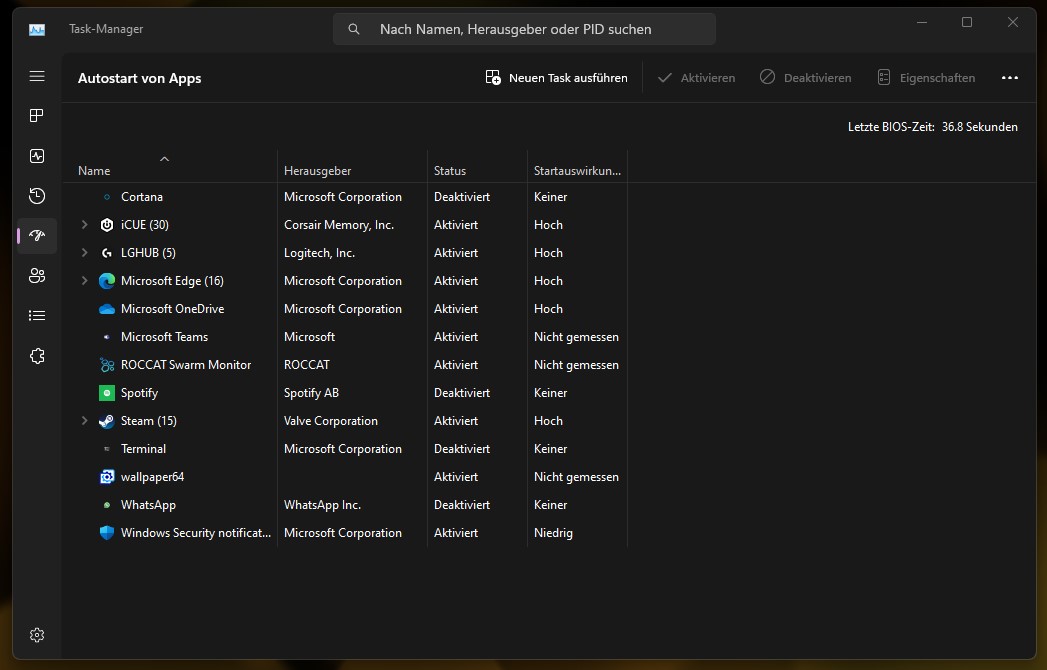Sort by the Name column header
This screenshot has width=1047, height=670.
[x=94, y=171]
